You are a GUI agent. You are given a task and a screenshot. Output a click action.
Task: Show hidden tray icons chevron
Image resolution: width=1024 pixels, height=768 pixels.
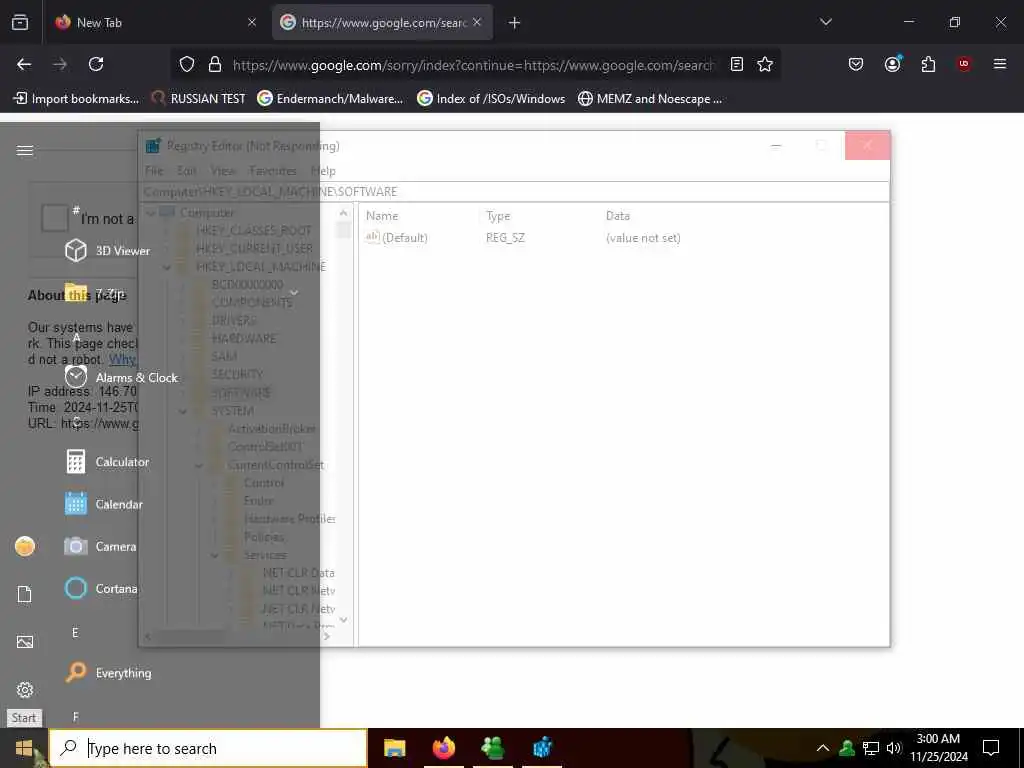823,748
